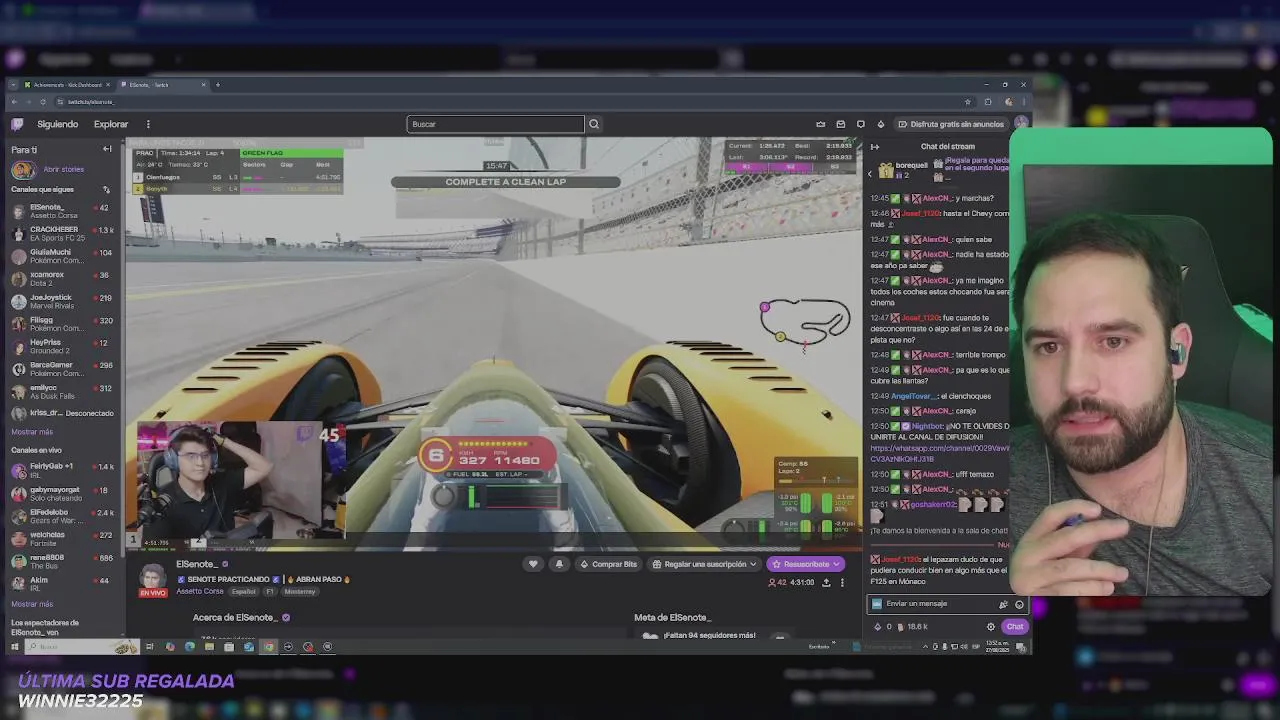Open the three-dot menu beside Explorar
Viewport: 1280px width, 720px height.
[148, 124]
